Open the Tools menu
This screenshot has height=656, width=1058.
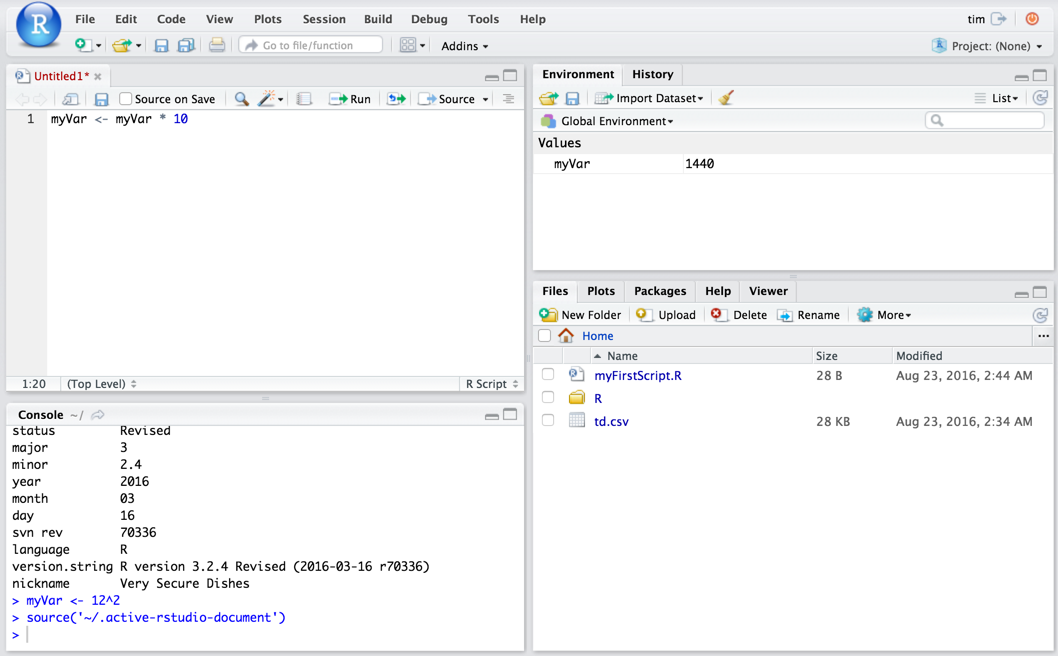click(483, 19)
